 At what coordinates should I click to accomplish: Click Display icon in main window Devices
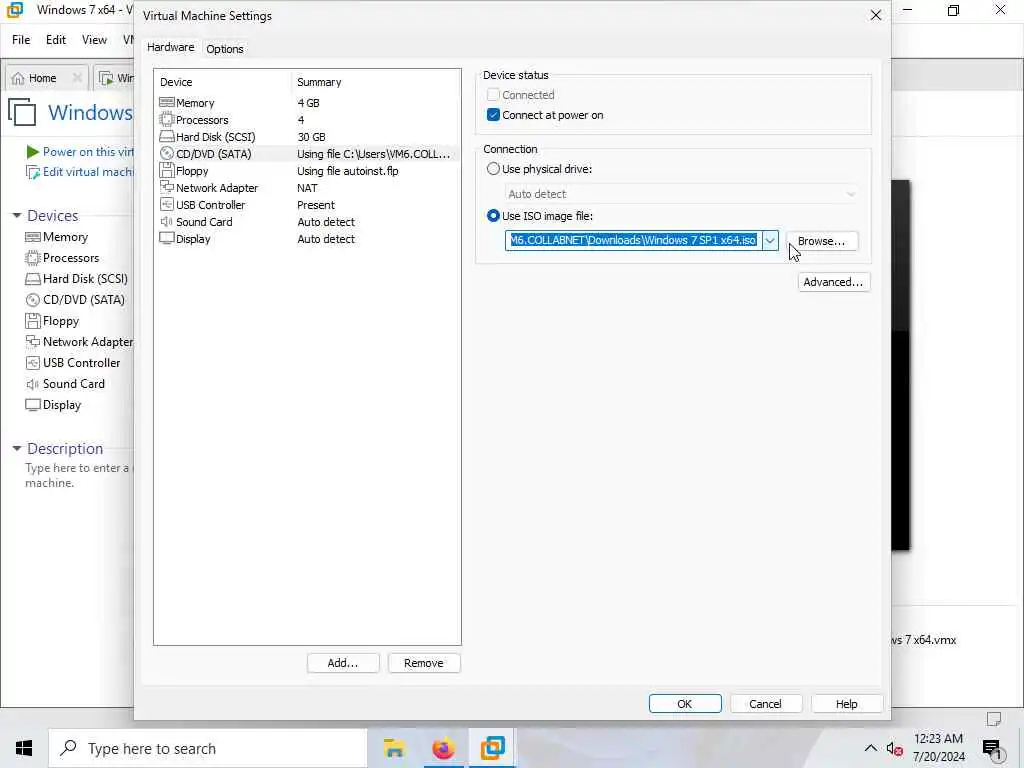click(x=33, y=405)
